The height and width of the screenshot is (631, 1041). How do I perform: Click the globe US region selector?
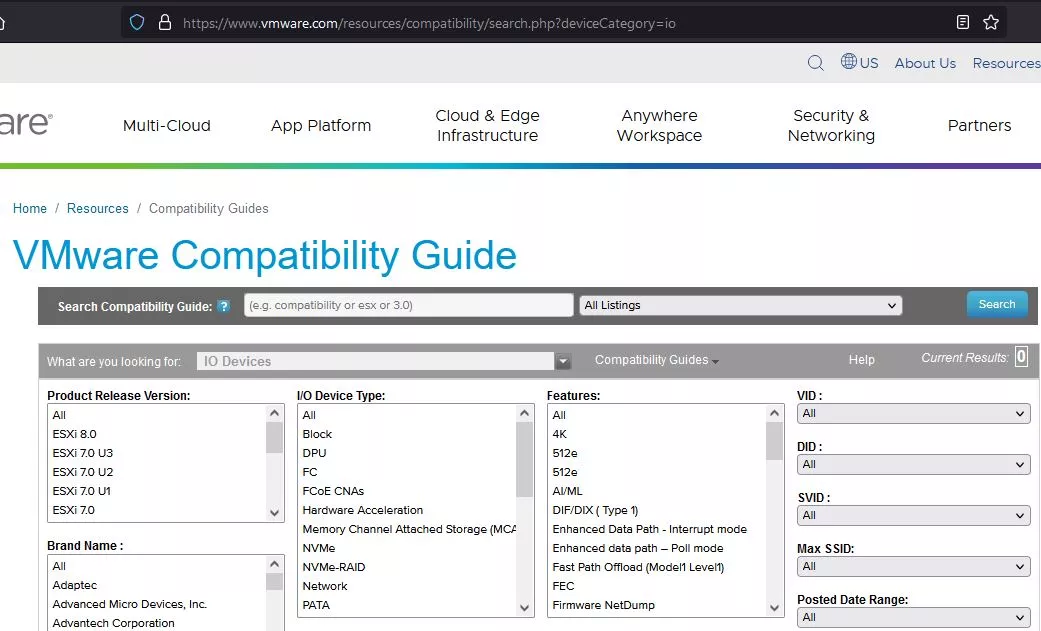click(x=859, y=62)
